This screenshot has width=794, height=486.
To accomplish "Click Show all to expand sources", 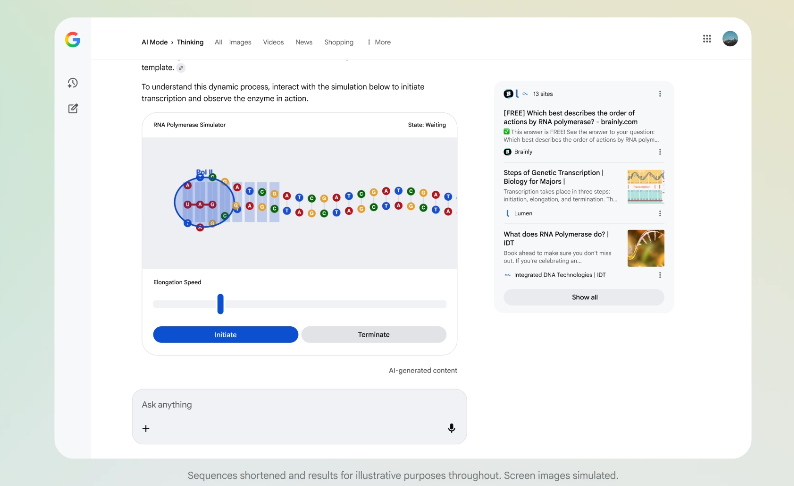I will [584, 297].
